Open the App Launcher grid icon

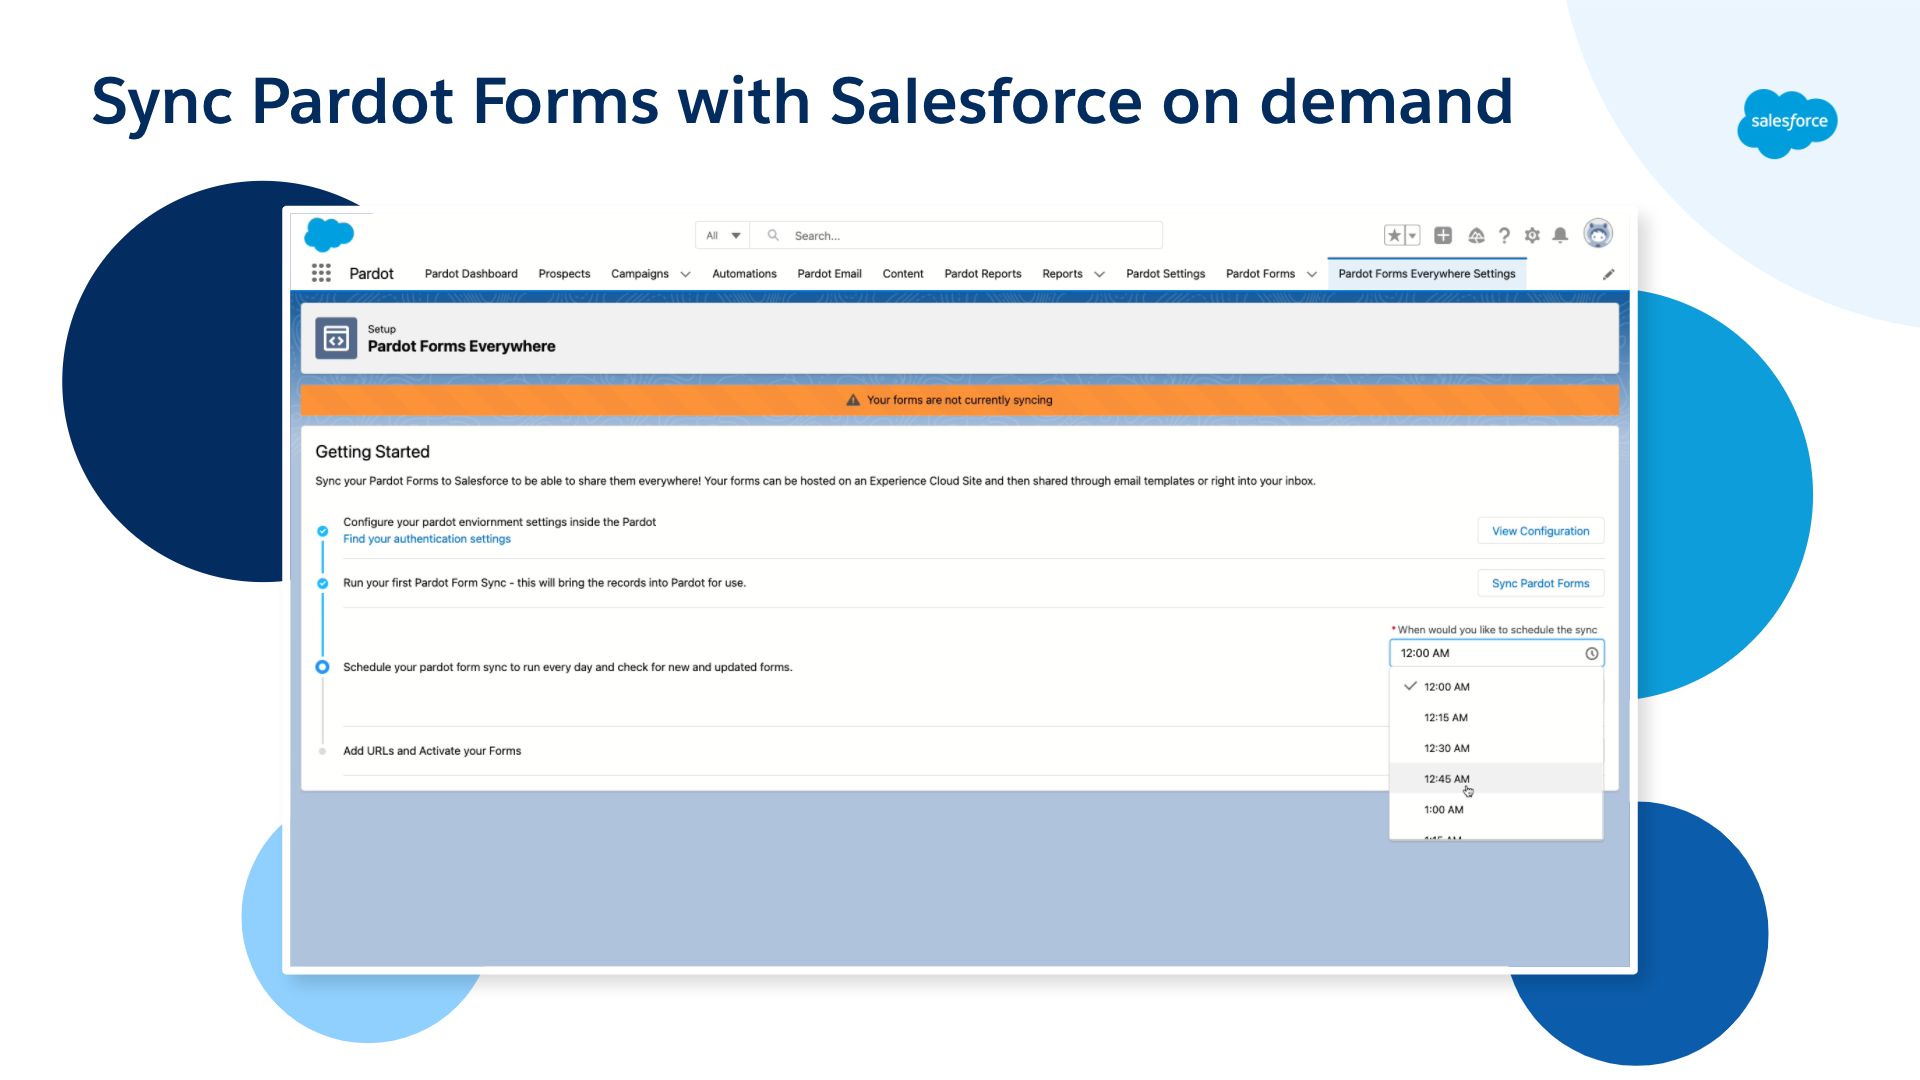(321, 272)
